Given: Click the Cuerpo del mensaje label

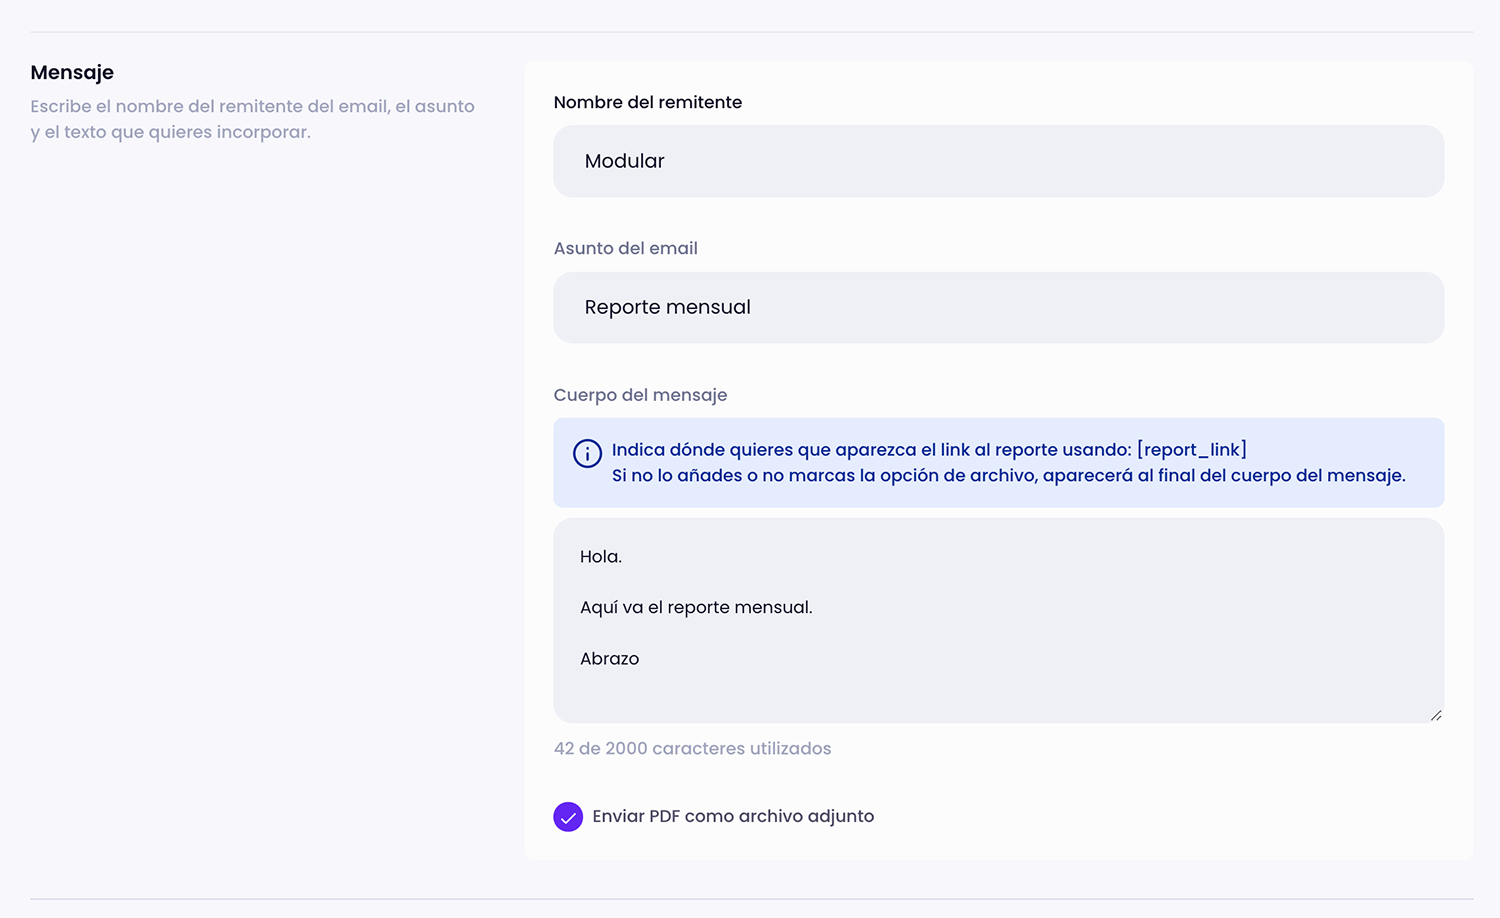Looking at the screenshot, I should [x=640, y=395].
